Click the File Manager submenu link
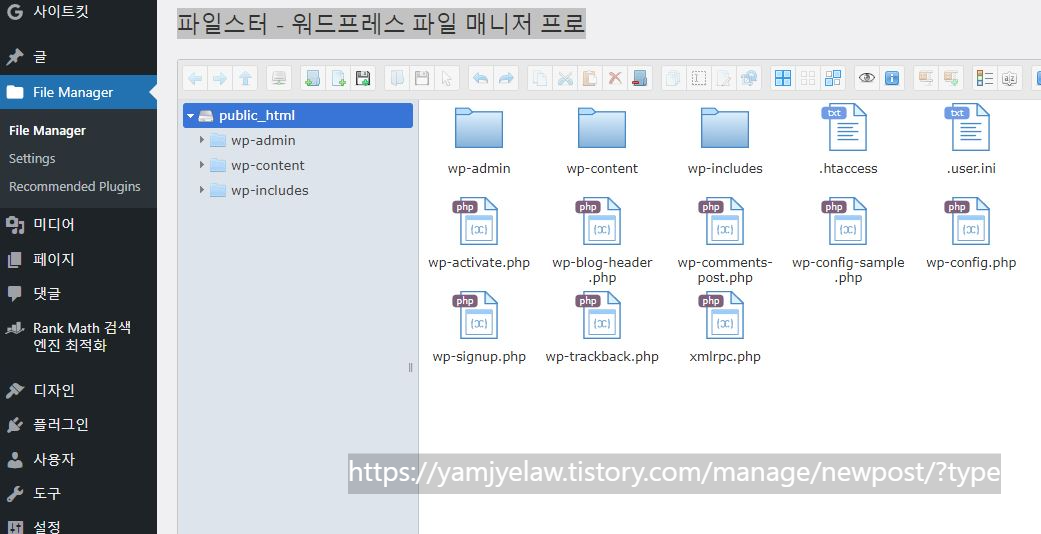1041x534 pixels. click(47, 131)
